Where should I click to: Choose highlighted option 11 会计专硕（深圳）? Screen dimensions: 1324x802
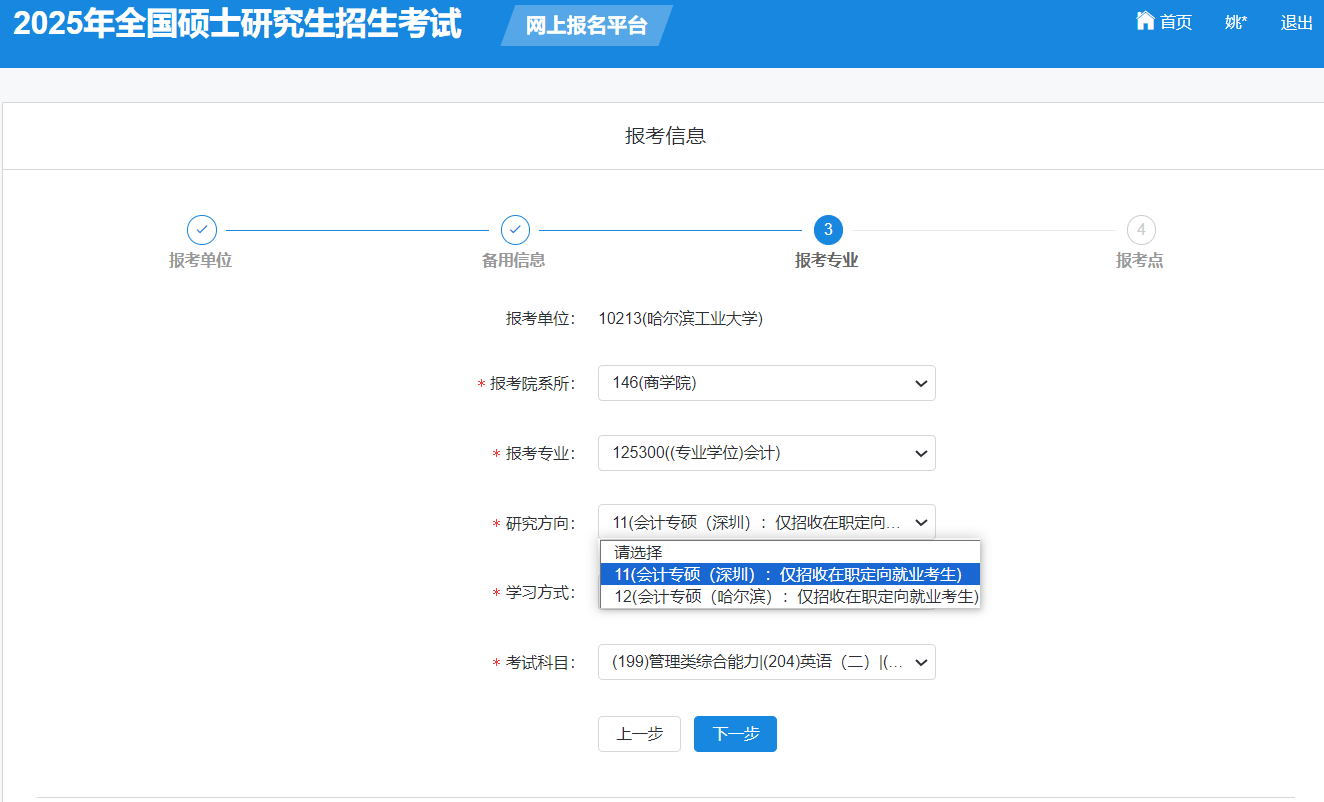[x=789, y=574]
